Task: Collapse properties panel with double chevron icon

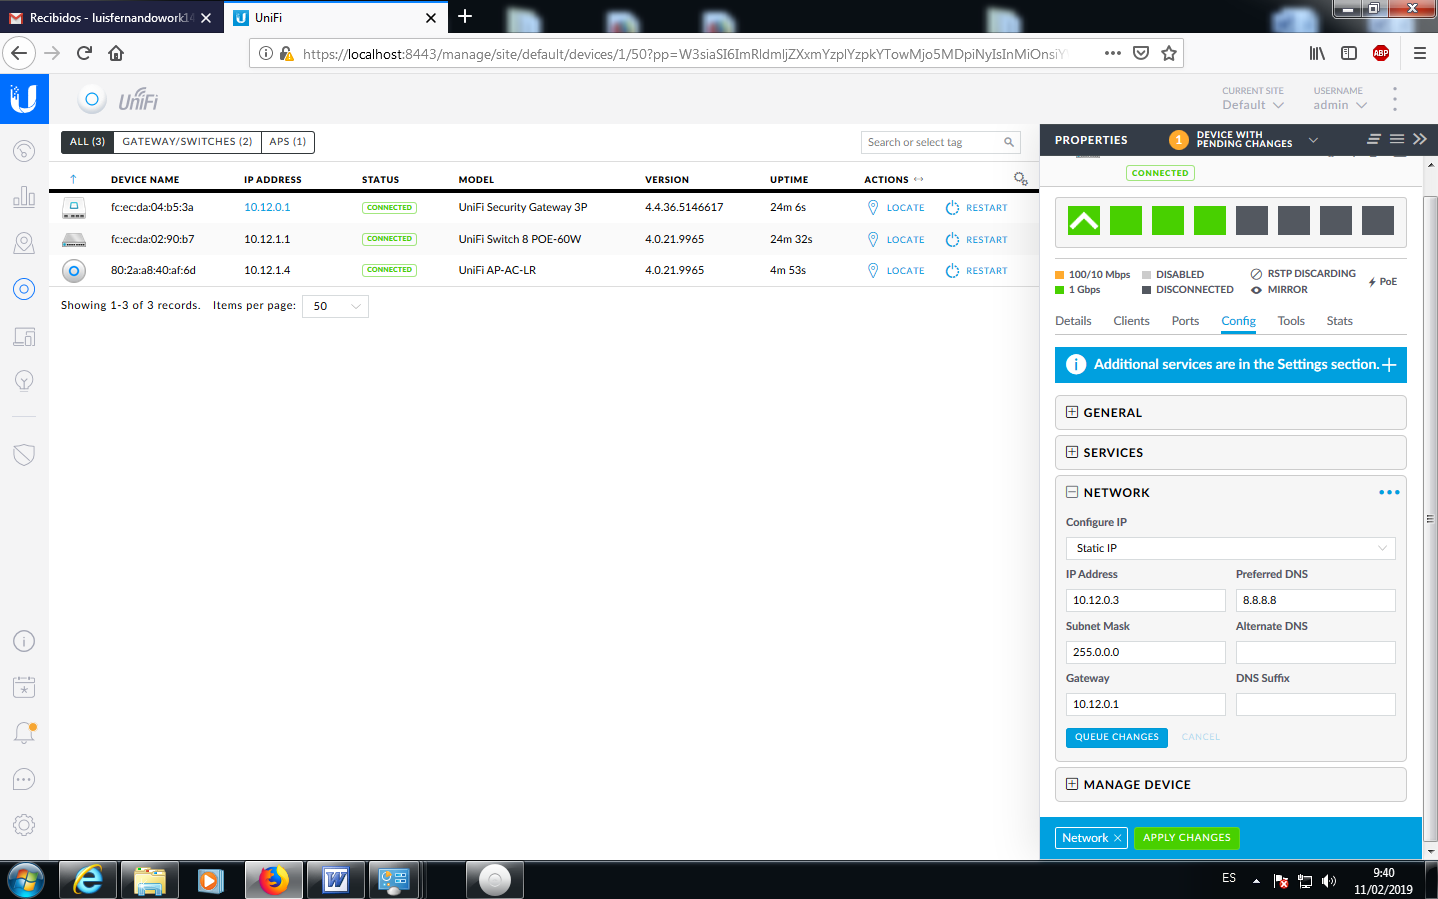Action: click(1419, 139)
